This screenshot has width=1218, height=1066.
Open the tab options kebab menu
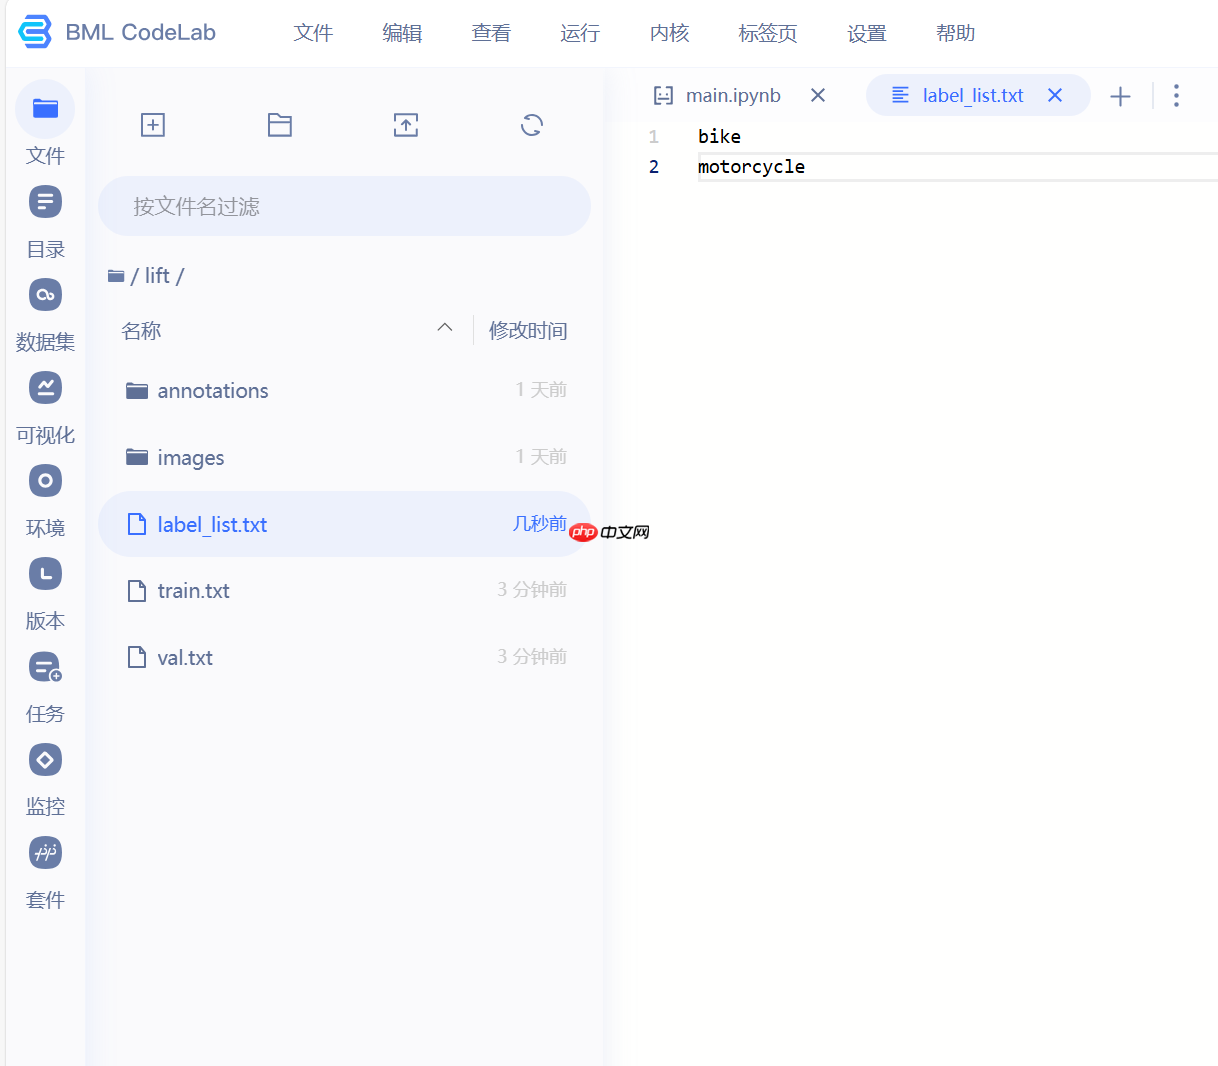(x=1176, y=95)
